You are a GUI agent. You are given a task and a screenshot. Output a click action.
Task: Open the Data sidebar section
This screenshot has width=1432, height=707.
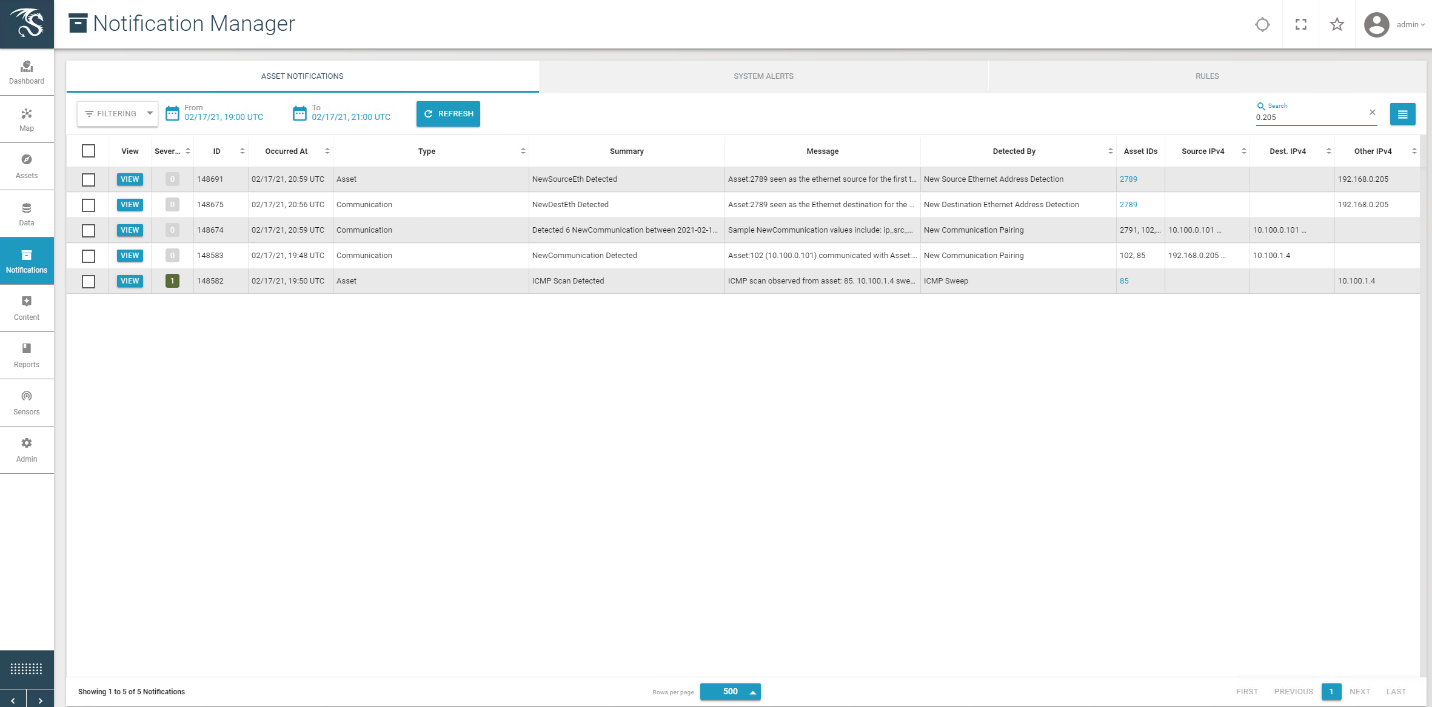(27, 214)
